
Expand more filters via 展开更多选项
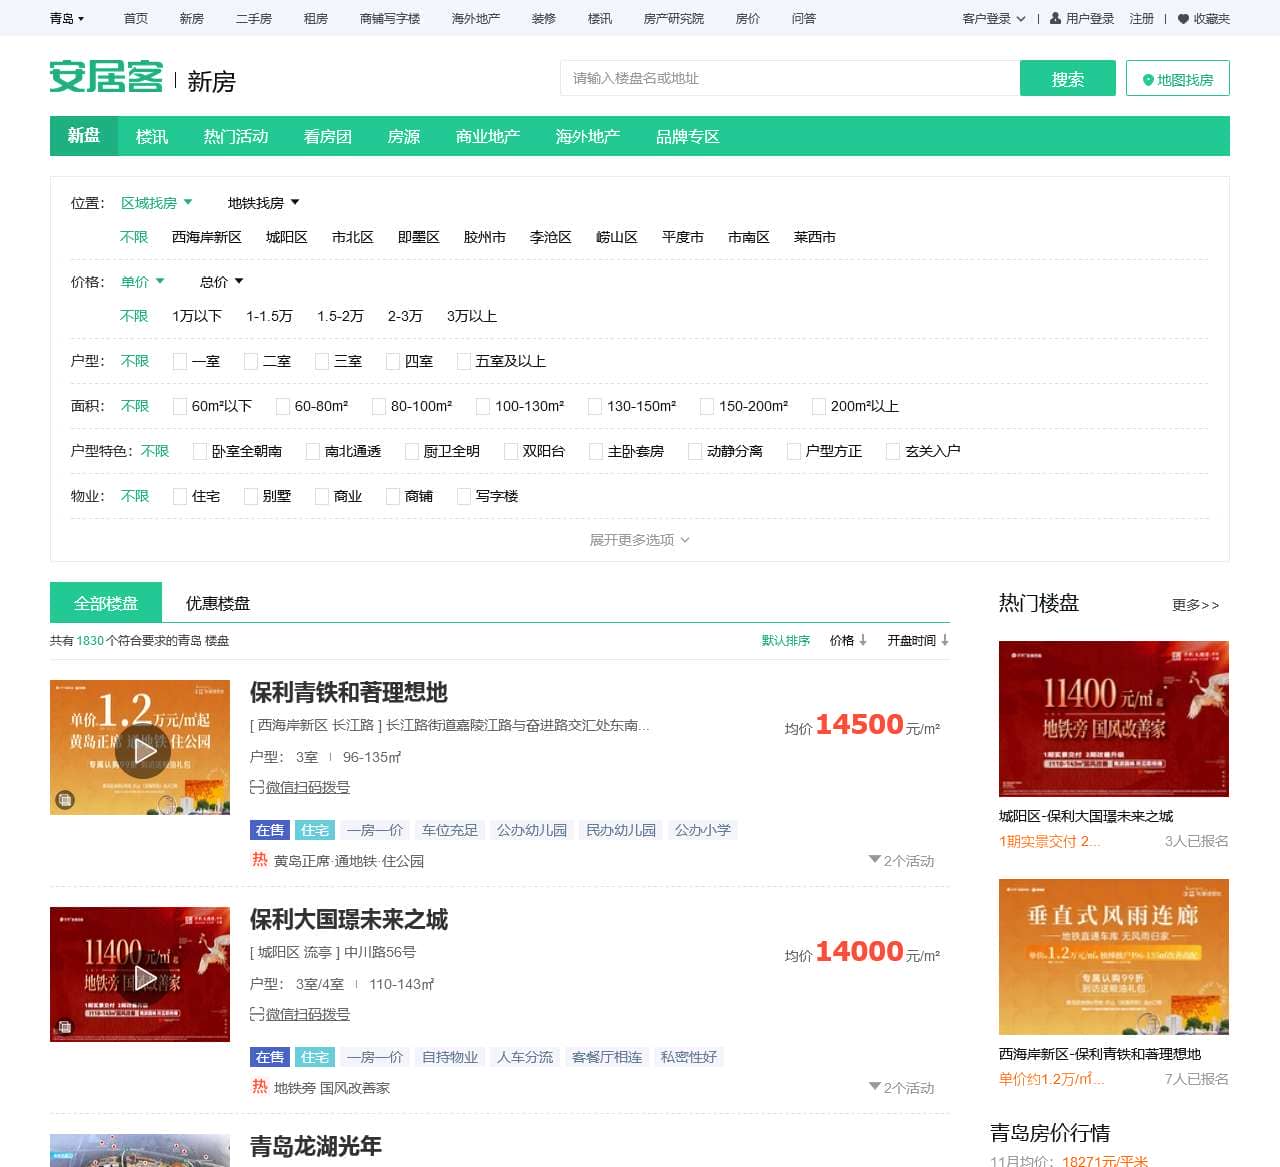coord(639,539)
